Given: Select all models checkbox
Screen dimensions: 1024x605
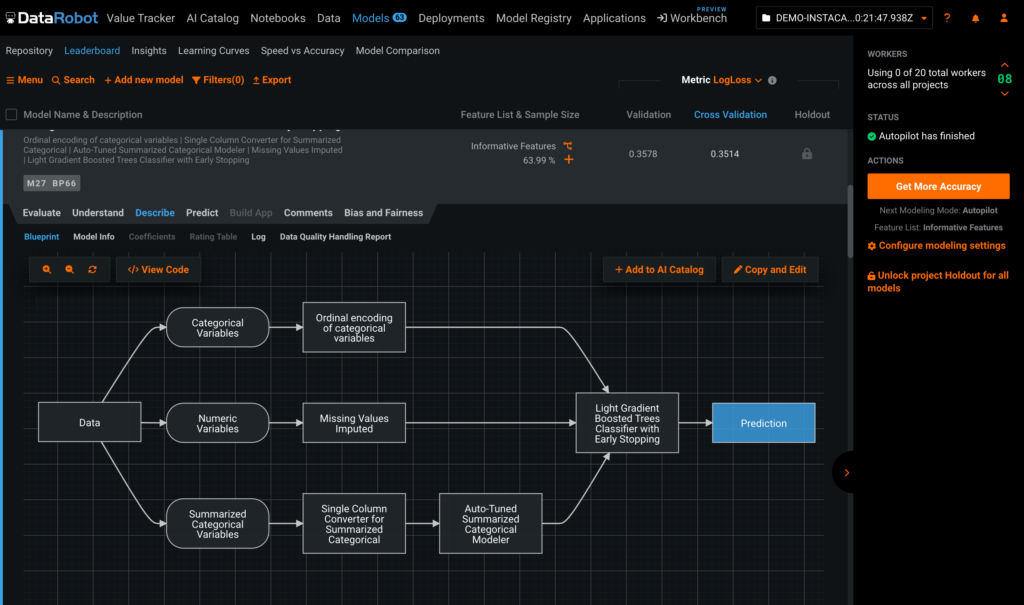Looking at the screenshot, I should pos(11,114).
